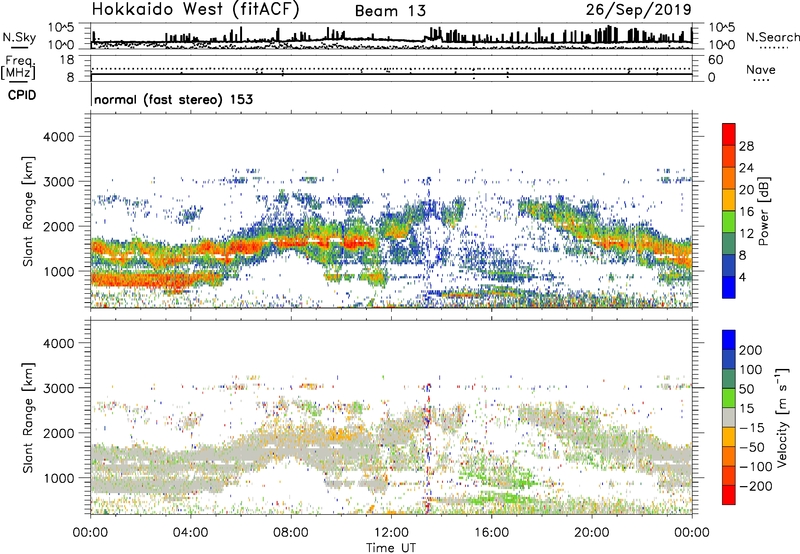Click the blue bottom of the power colorbar
The image size is (800, 554).
729,287
